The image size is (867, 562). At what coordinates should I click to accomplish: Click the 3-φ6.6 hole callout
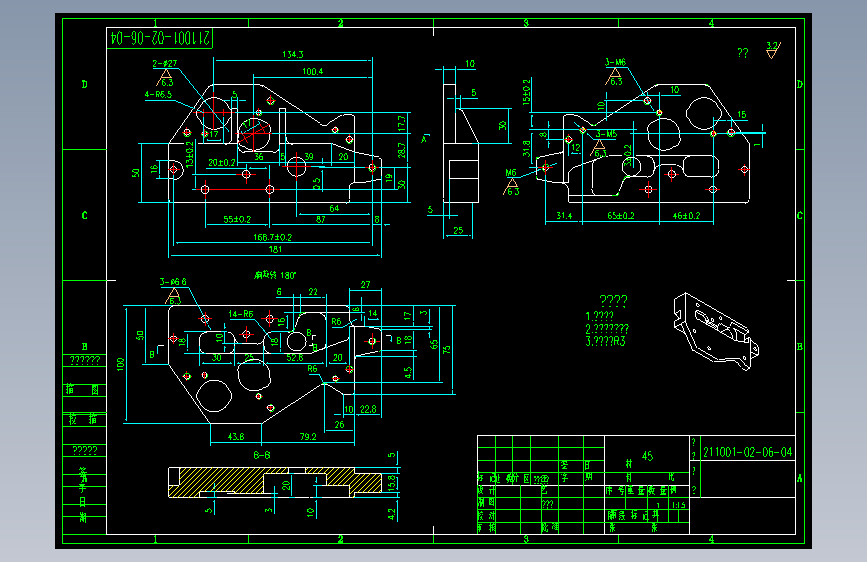(173, 282)
